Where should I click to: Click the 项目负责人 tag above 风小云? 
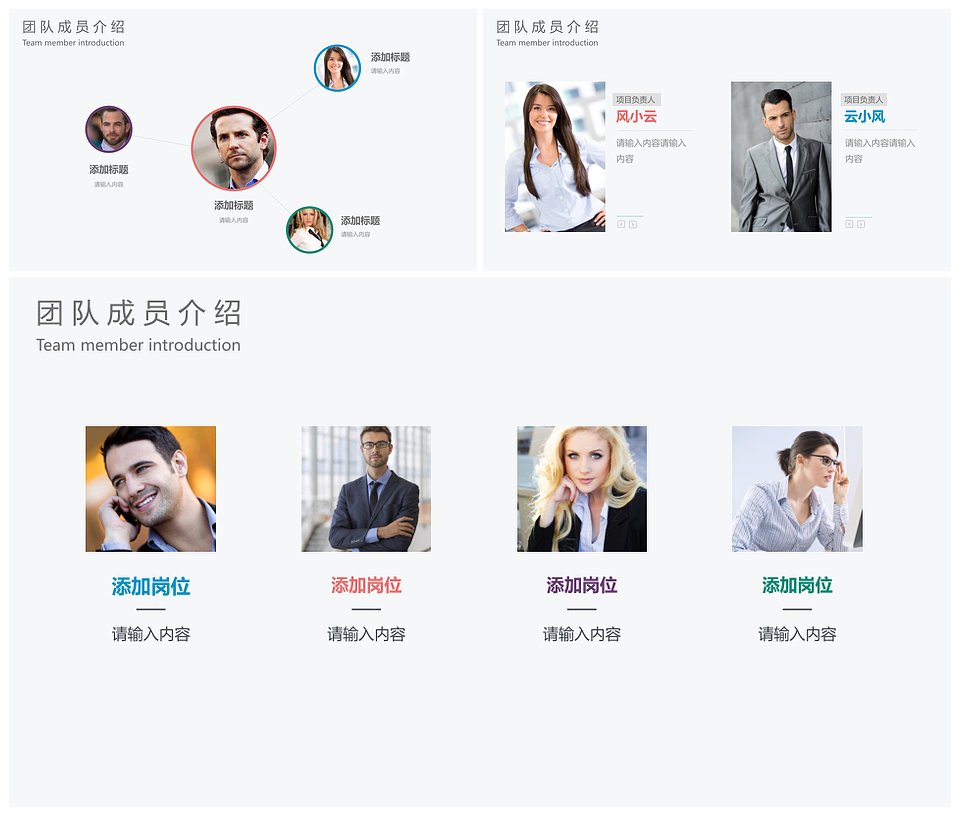coord(636,99)
